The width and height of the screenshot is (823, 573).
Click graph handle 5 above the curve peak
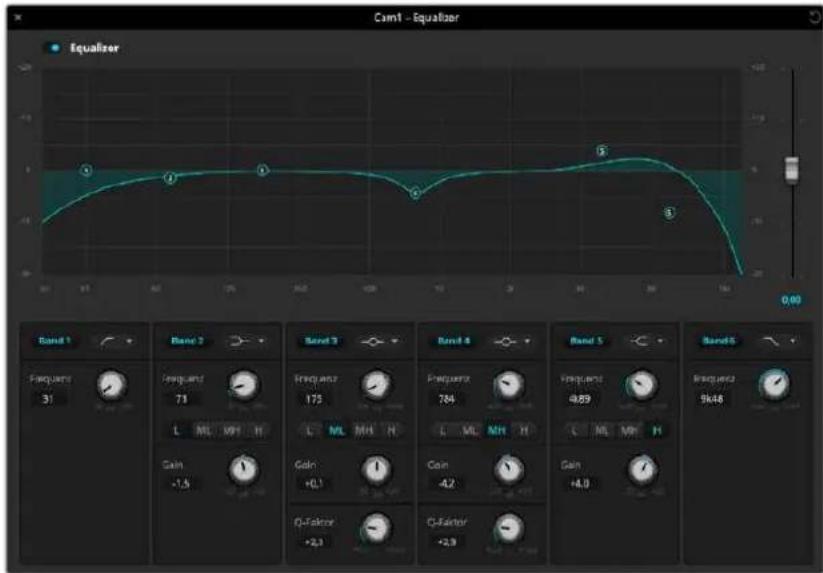[602, 151]
